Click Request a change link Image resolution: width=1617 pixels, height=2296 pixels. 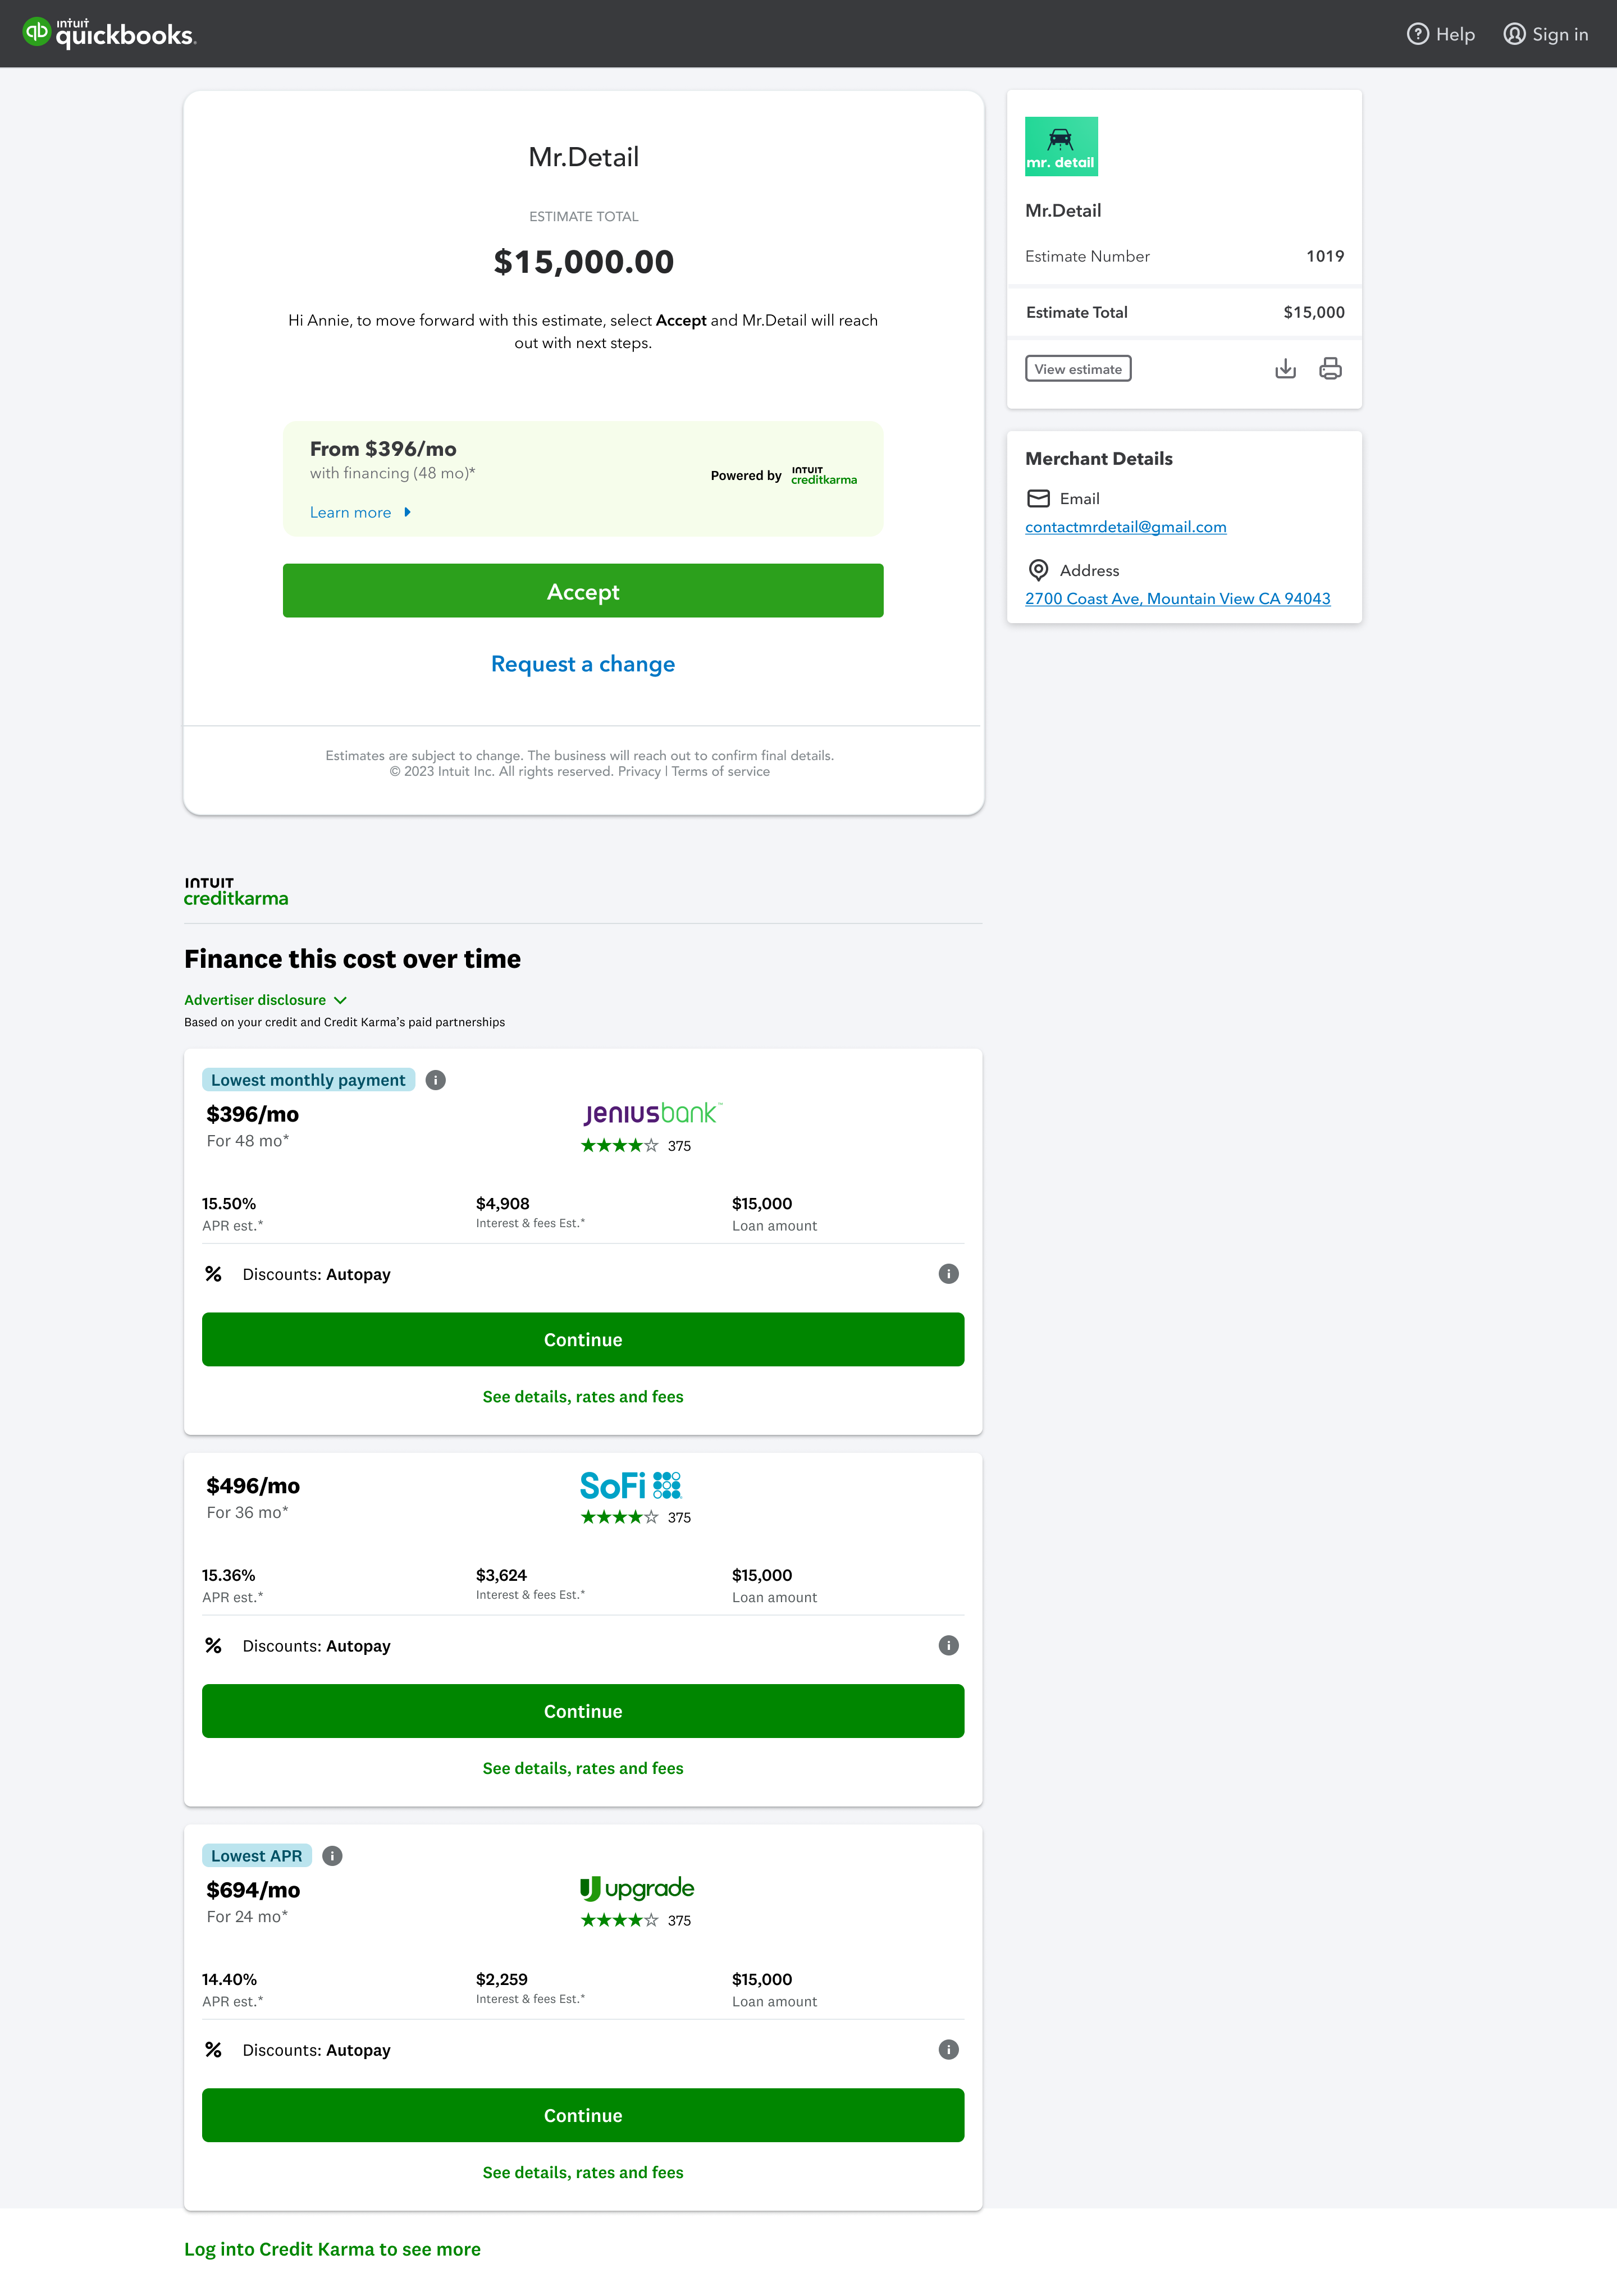click(x=583, y=664)
